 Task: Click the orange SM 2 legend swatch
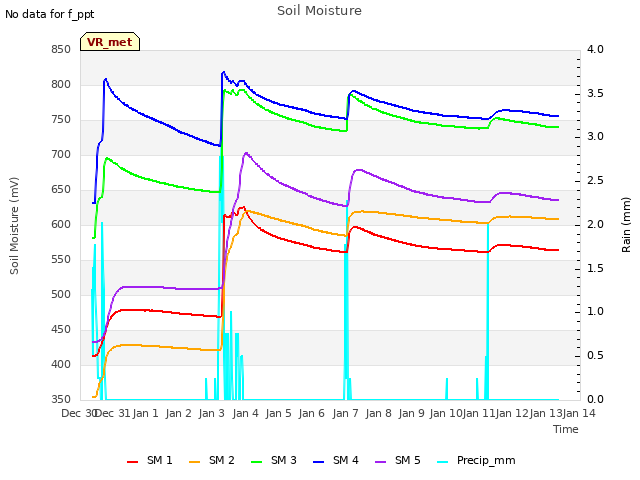point(195,462)
